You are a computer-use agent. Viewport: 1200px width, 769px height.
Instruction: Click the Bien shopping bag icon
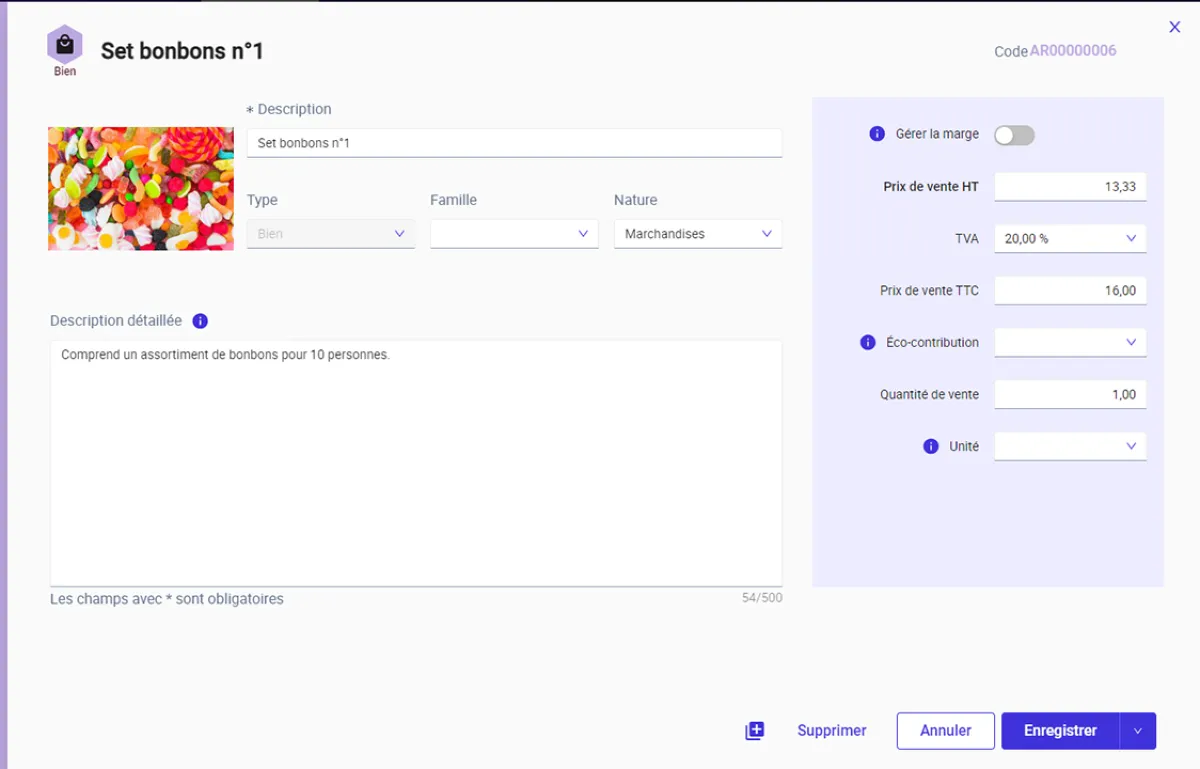[65, 44]
